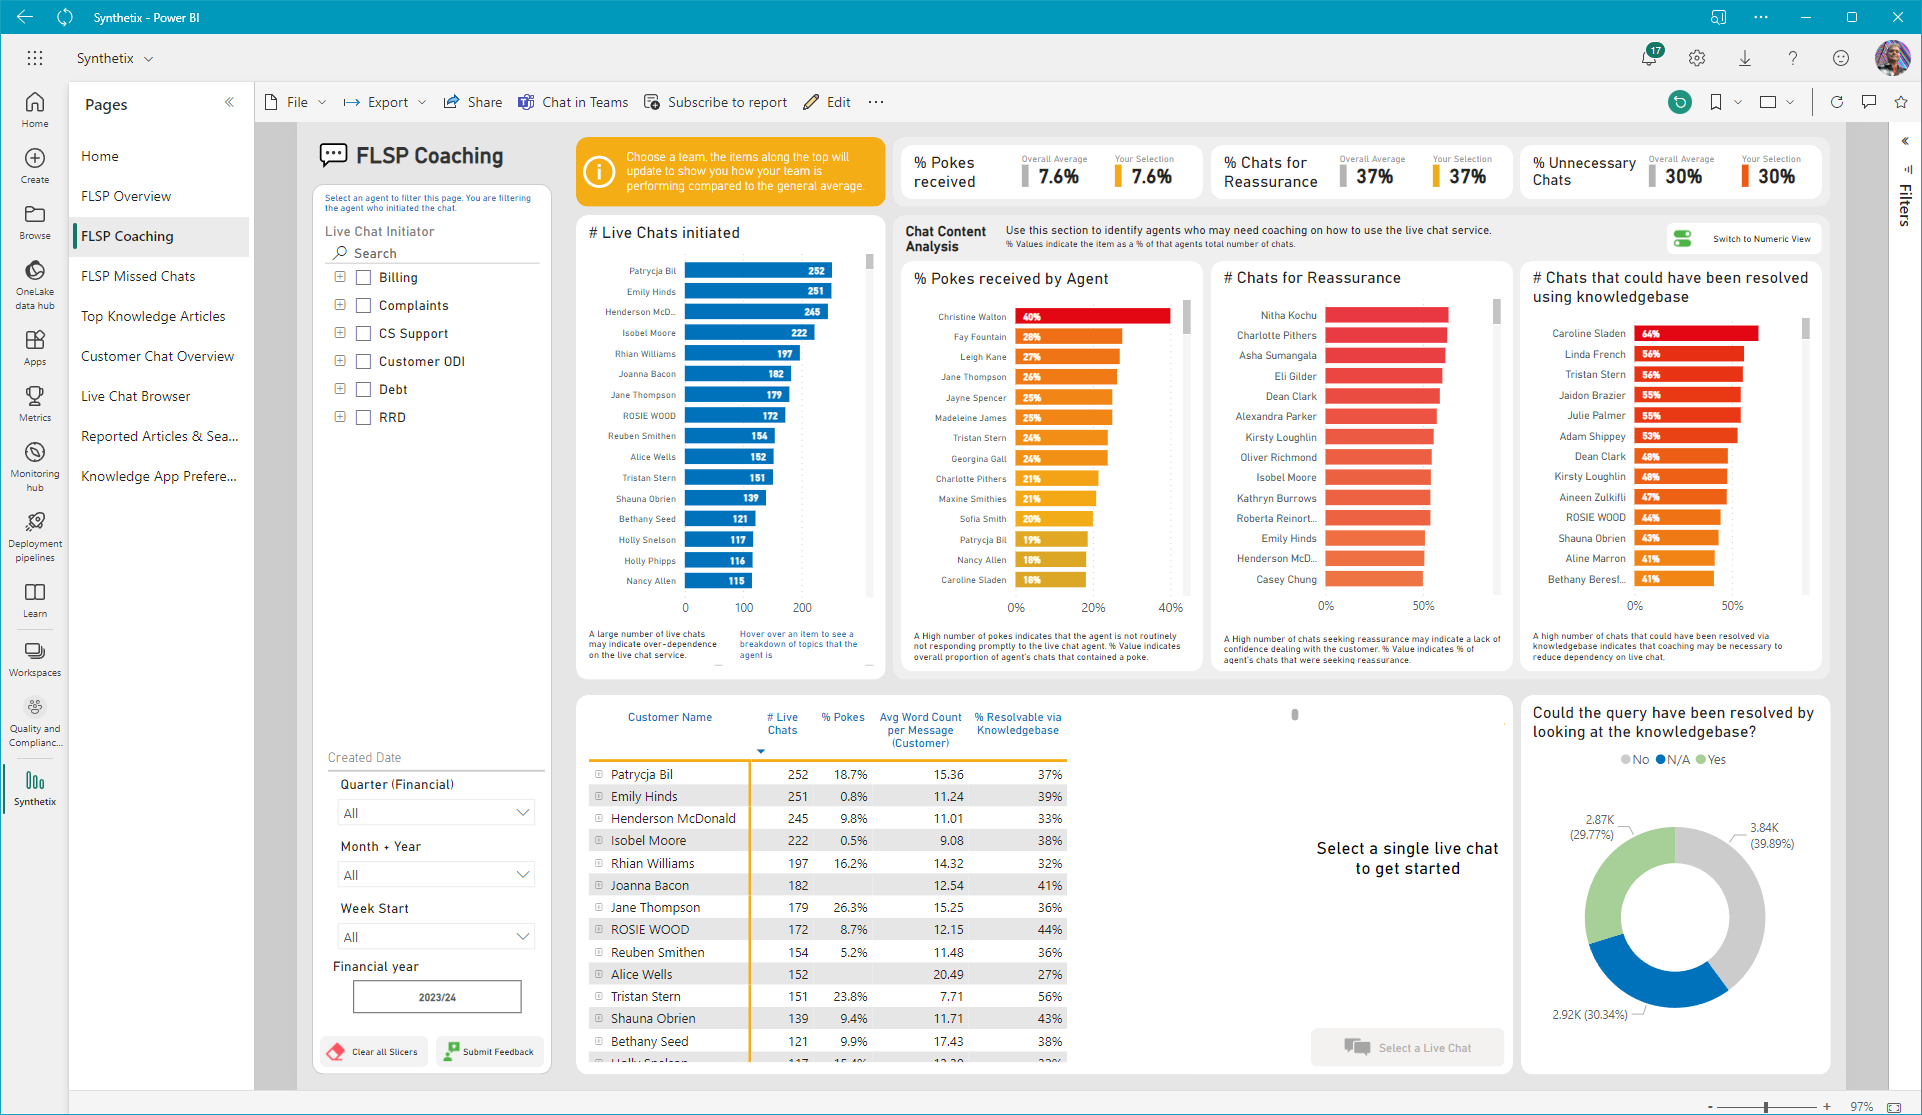Click Clear all Slicers button

coord(374,1052)
